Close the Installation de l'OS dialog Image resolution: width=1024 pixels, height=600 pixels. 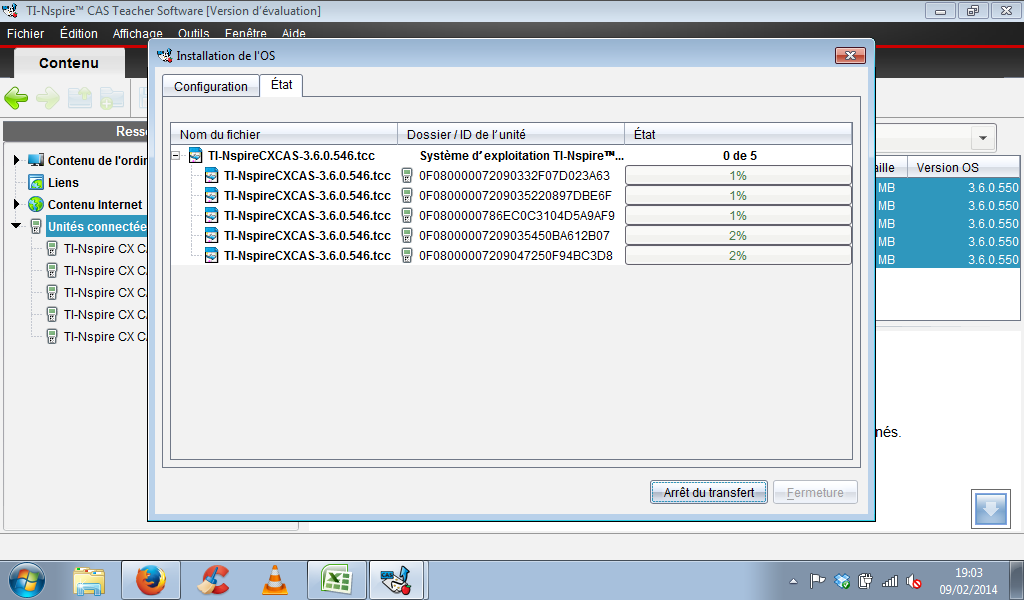(850, 55)
